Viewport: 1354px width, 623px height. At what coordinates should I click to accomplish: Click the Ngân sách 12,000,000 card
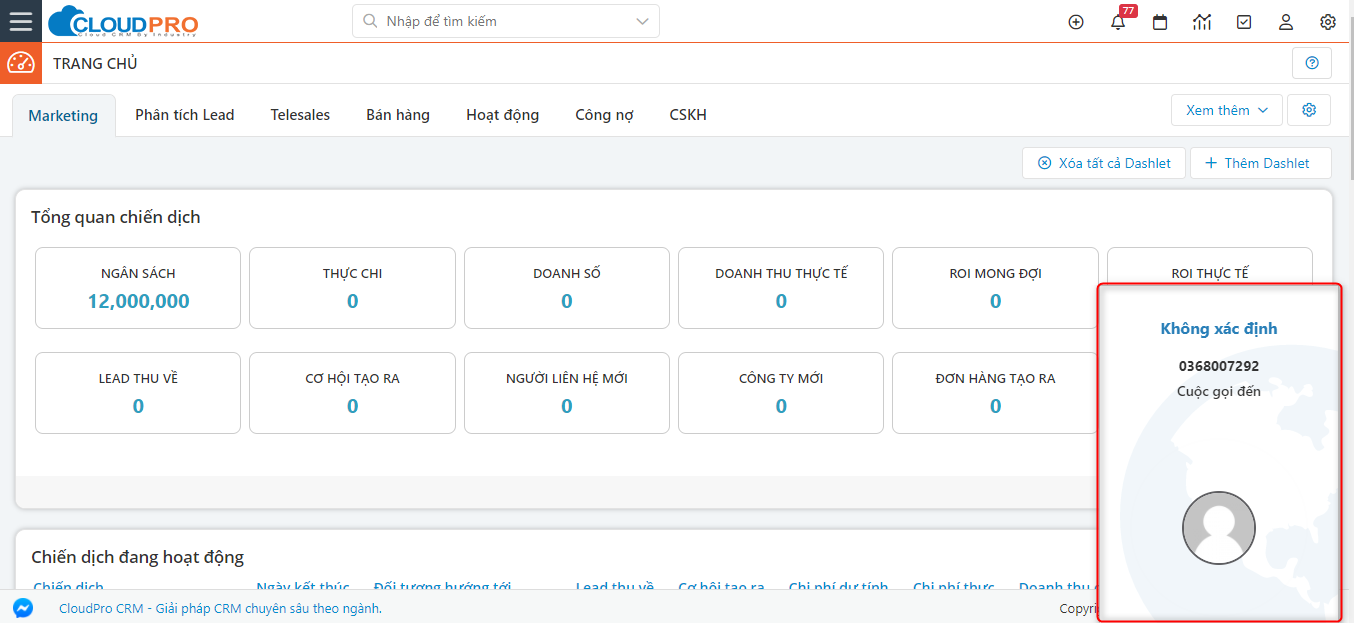(138, 288)
